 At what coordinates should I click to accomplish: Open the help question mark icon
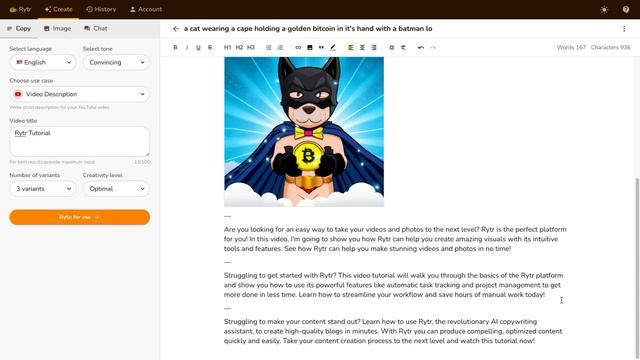click(626, 9)
